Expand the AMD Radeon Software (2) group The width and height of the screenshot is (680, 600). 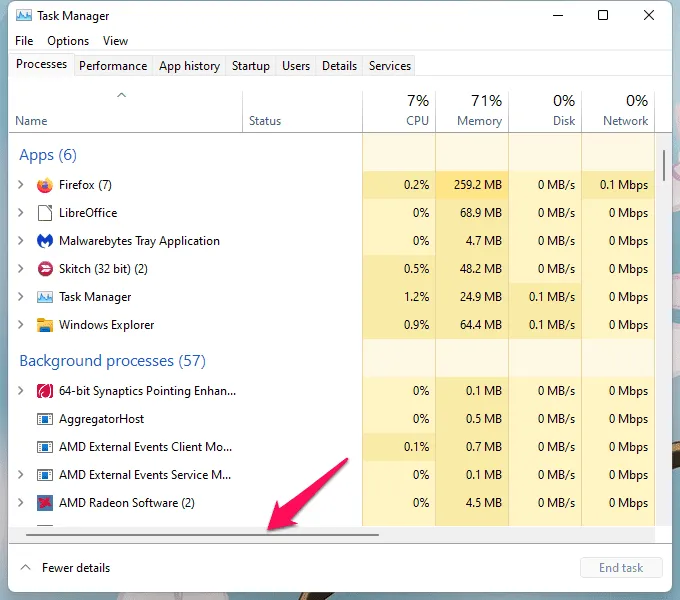[20, 503]
